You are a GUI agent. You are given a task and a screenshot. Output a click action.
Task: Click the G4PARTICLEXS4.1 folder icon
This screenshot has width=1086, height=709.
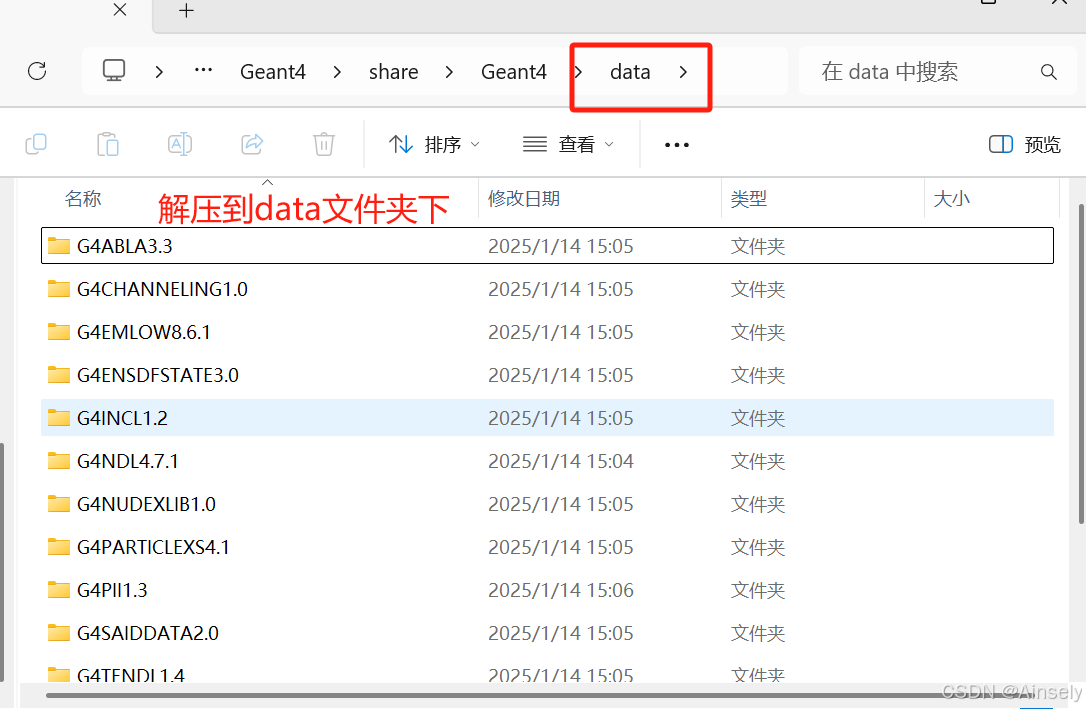(x=59, y=546)
